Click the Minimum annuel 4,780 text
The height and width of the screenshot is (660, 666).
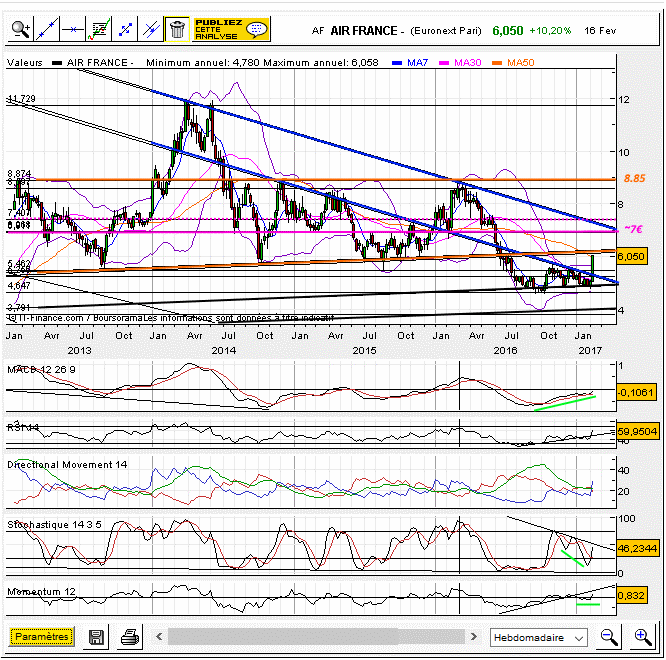click(203, 63)
